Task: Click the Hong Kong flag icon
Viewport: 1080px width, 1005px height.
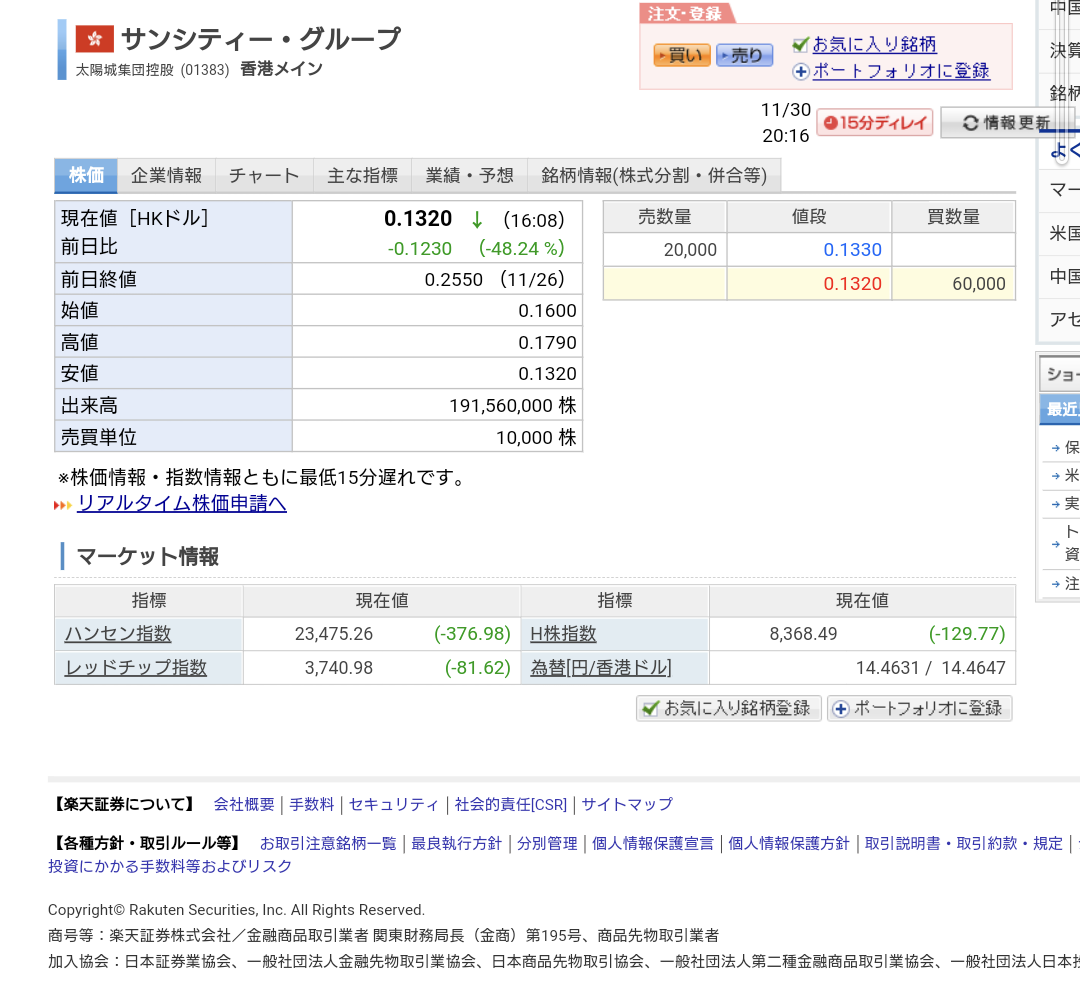Action: (94, 39)
